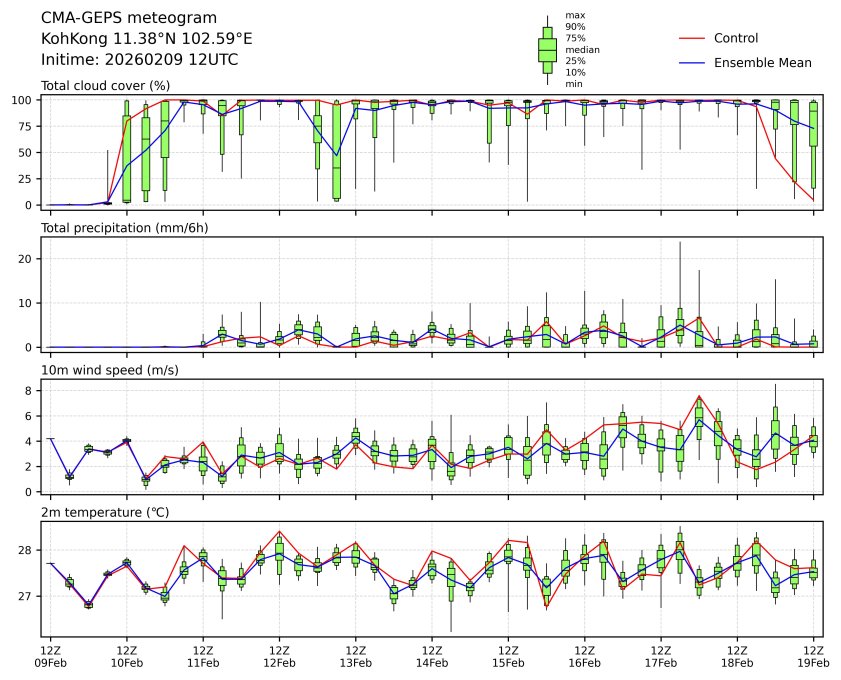Click the 90% label in box-plot legend
Viewport: 841px width, 680px height.
pos(575,27)
